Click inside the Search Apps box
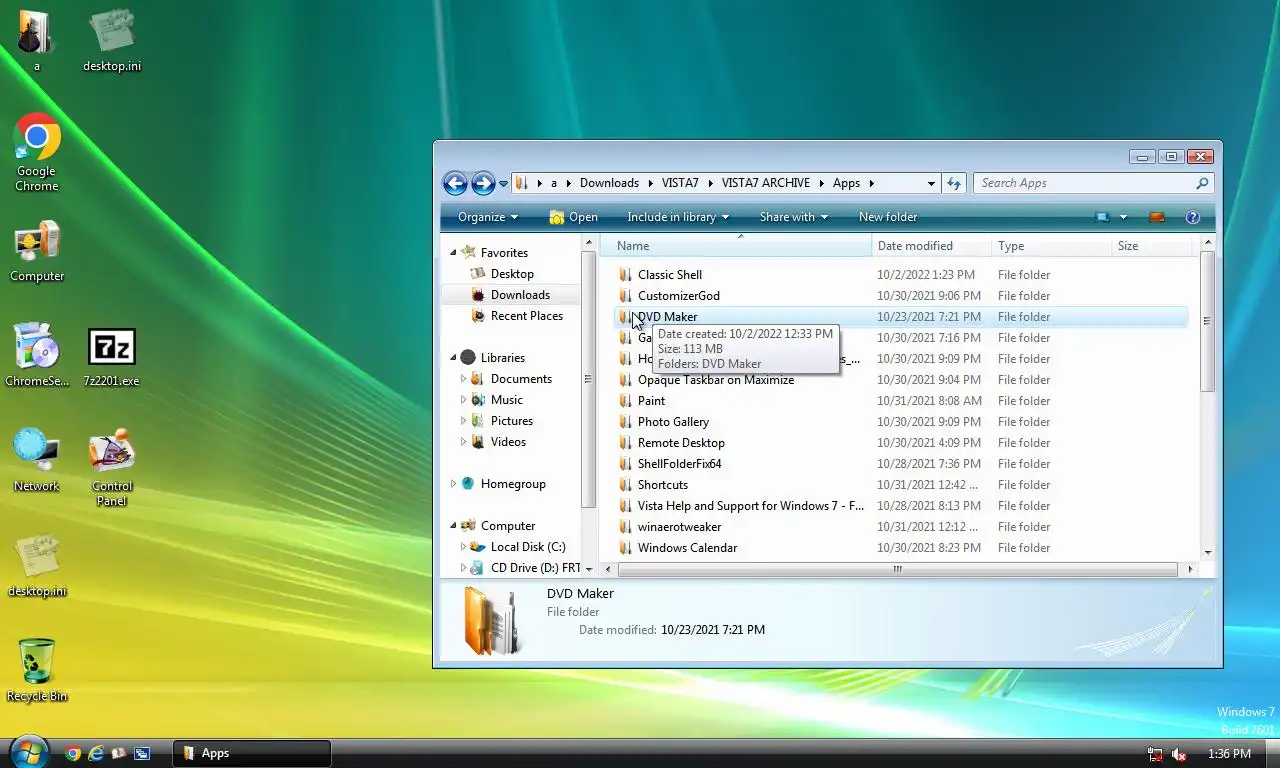 (1083, 183)
